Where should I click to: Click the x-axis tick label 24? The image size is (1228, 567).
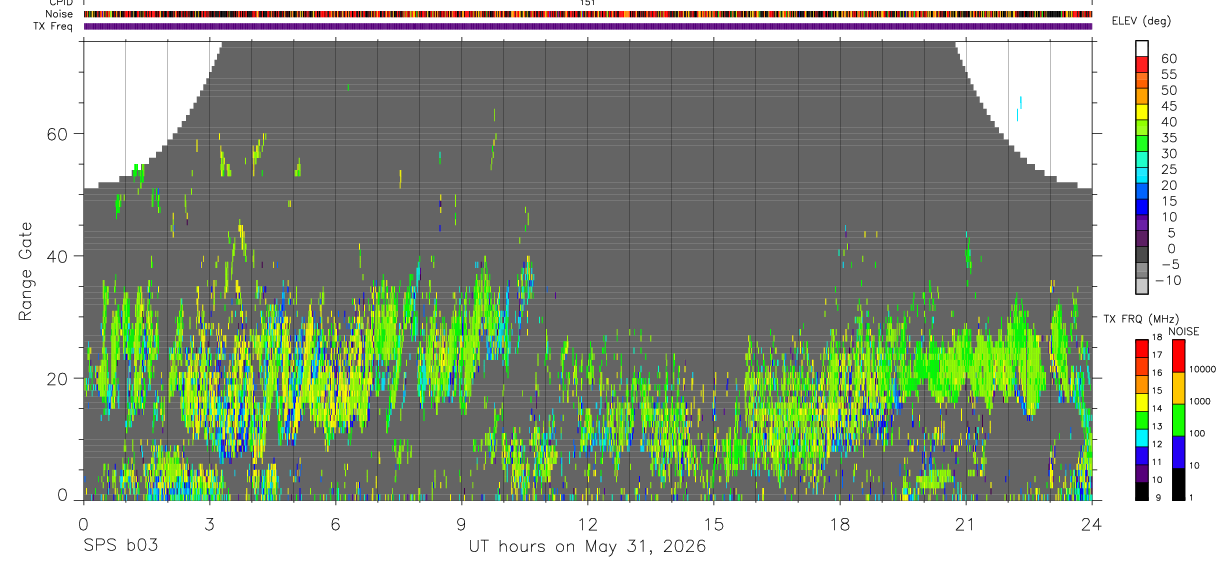click(1092, 523)
